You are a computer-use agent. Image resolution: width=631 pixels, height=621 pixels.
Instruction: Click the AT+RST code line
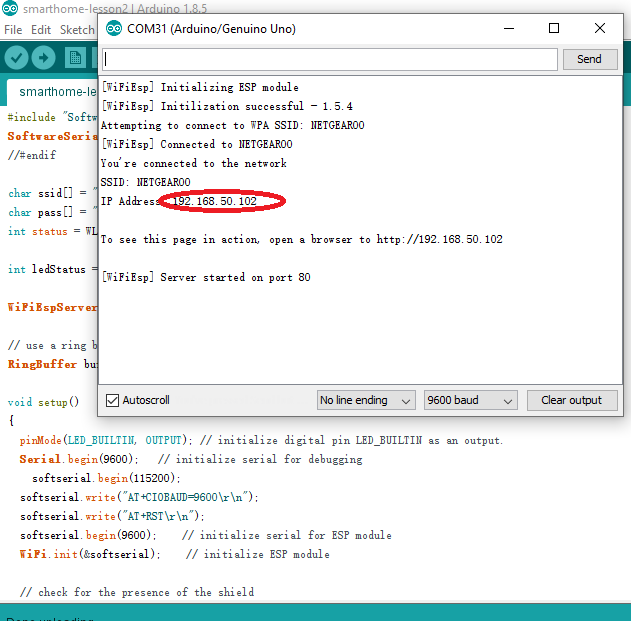(112, 516)
